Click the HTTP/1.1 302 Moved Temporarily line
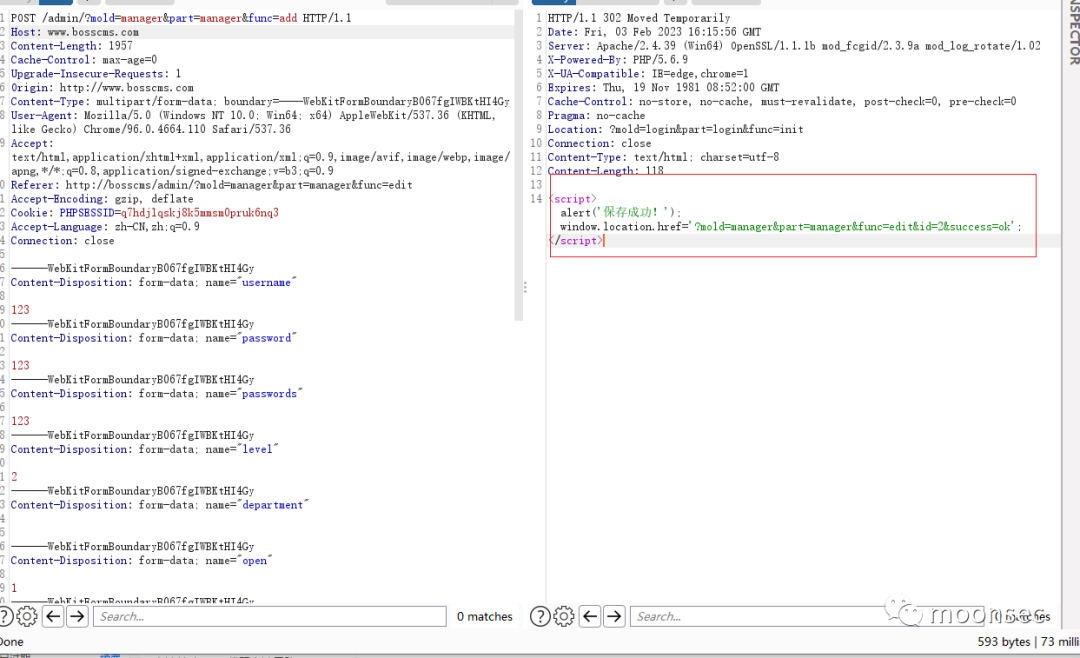 tap(638, 18)
